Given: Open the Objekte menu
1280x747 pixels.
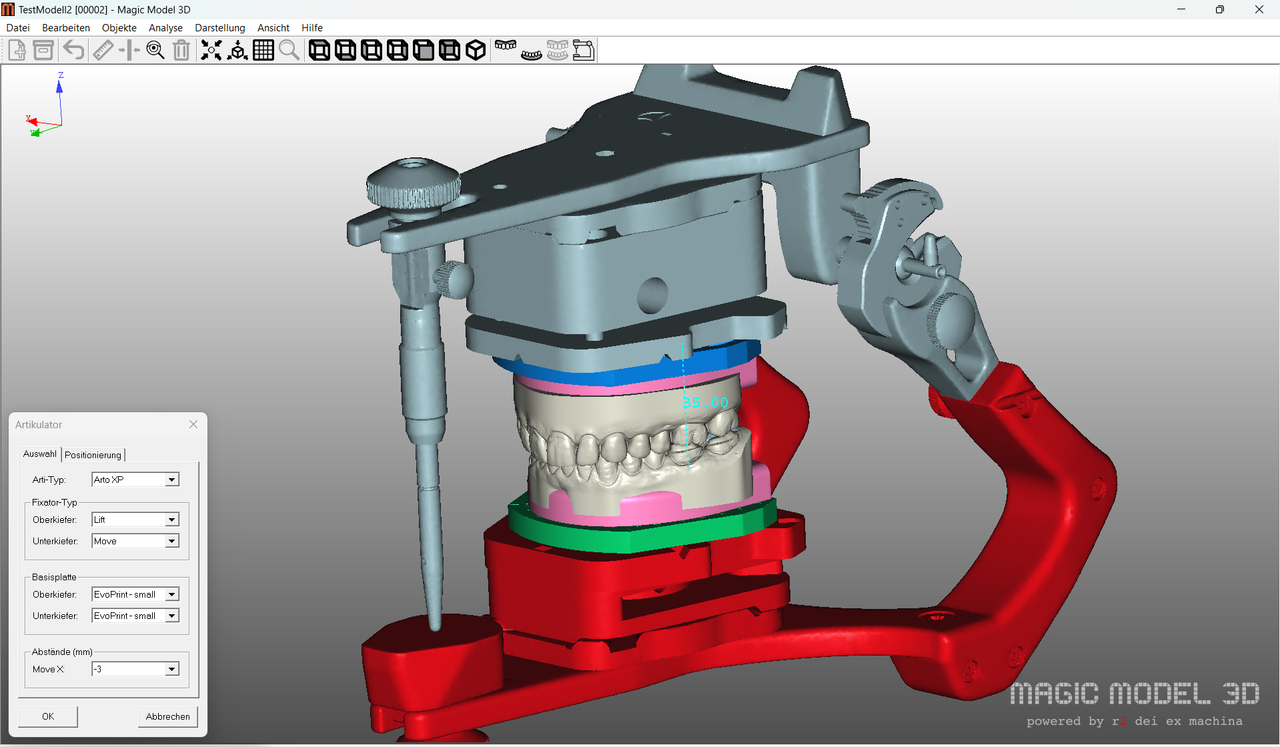Looking at the screenshot, I should point(119,28).
